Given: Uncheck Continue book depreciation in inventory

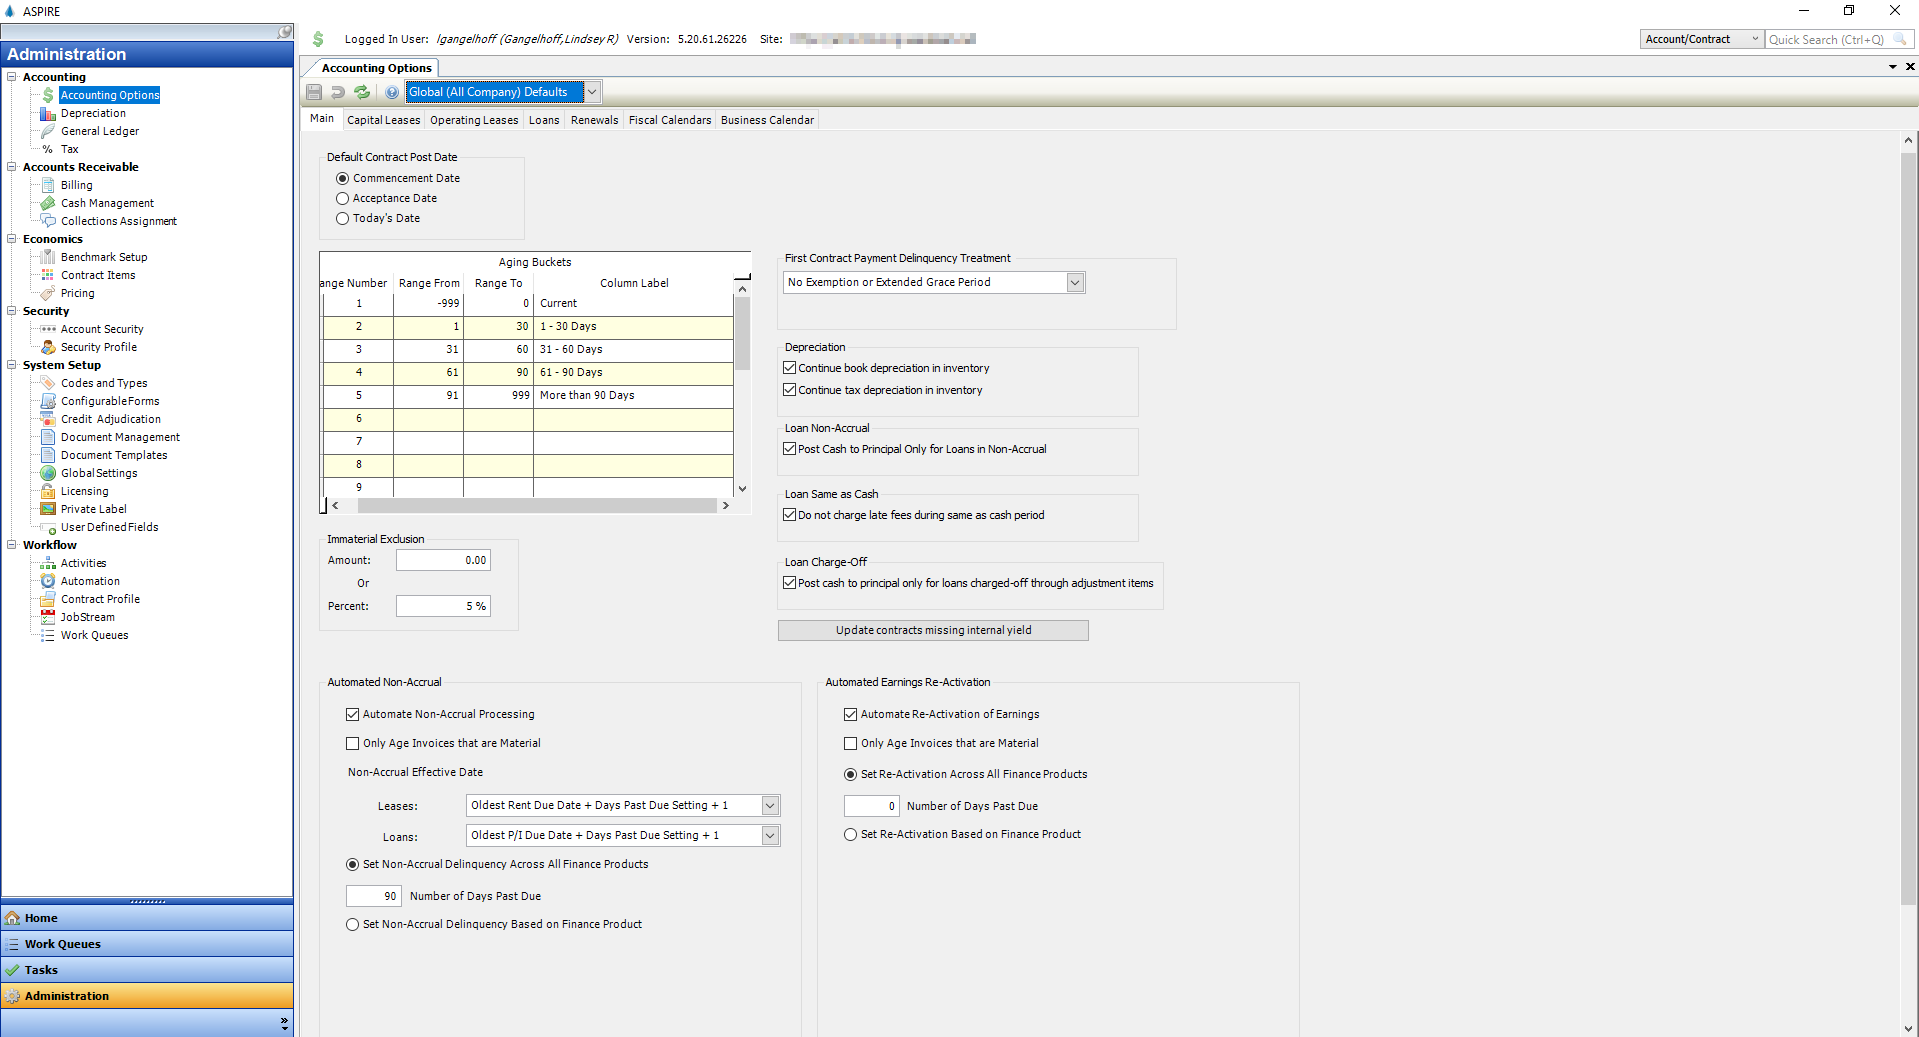Looking at the screenshot, I should [x=789, y=368].
